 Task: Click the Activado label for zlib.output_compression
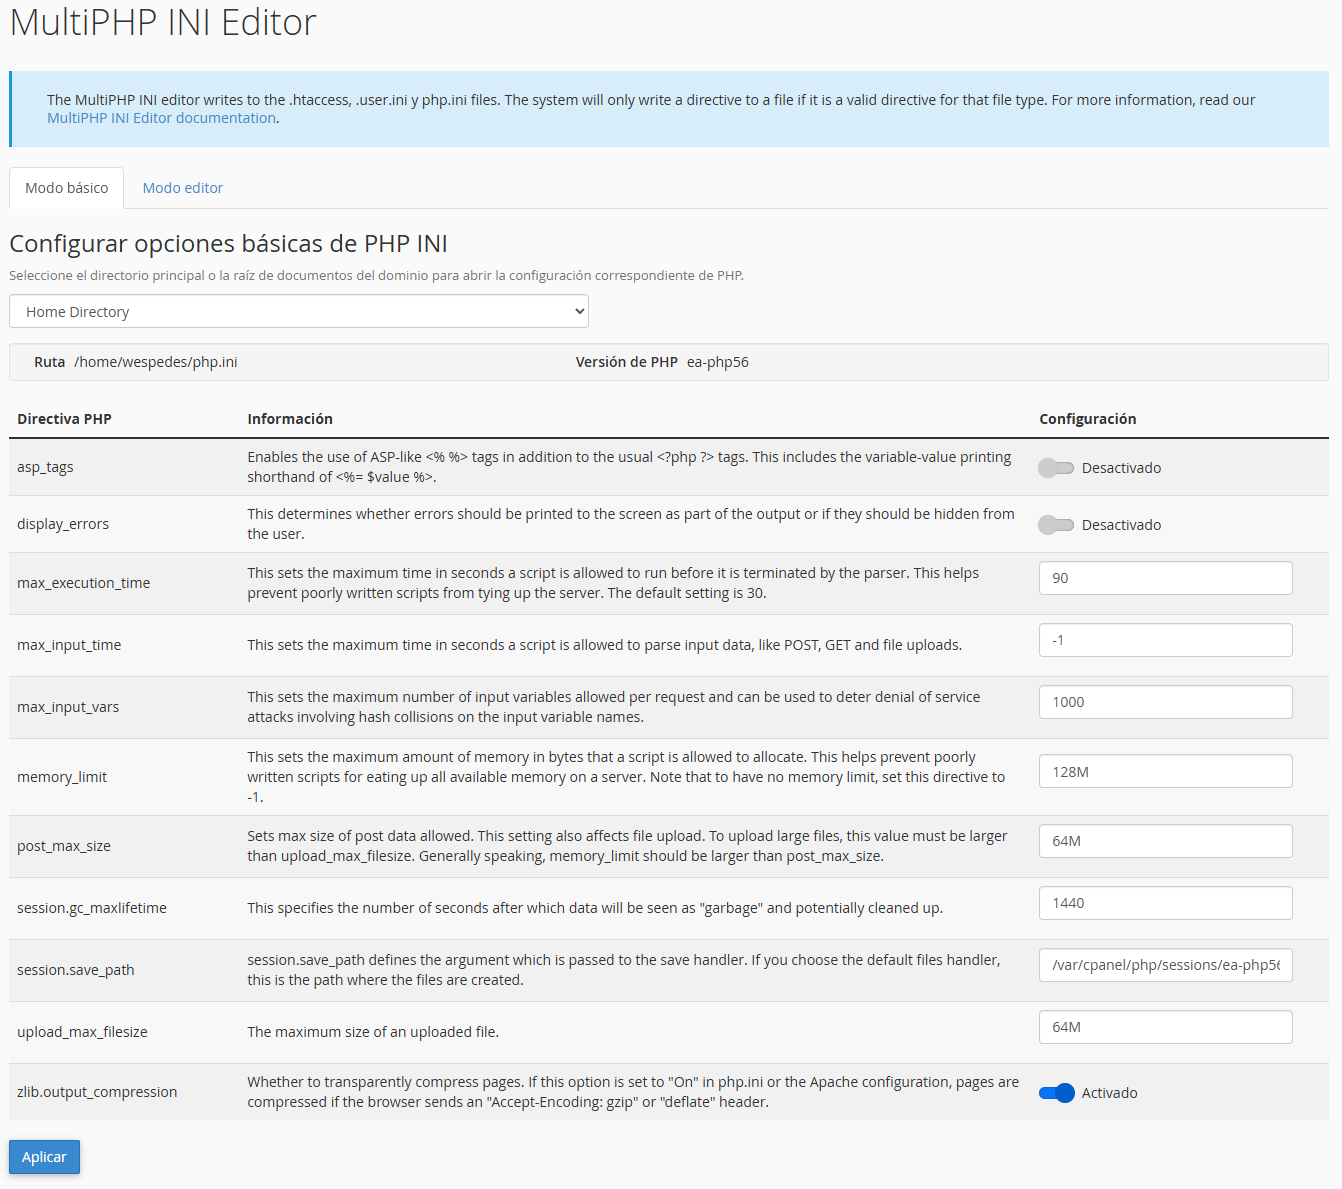pyautogui.click(x=1109, y=1093)
